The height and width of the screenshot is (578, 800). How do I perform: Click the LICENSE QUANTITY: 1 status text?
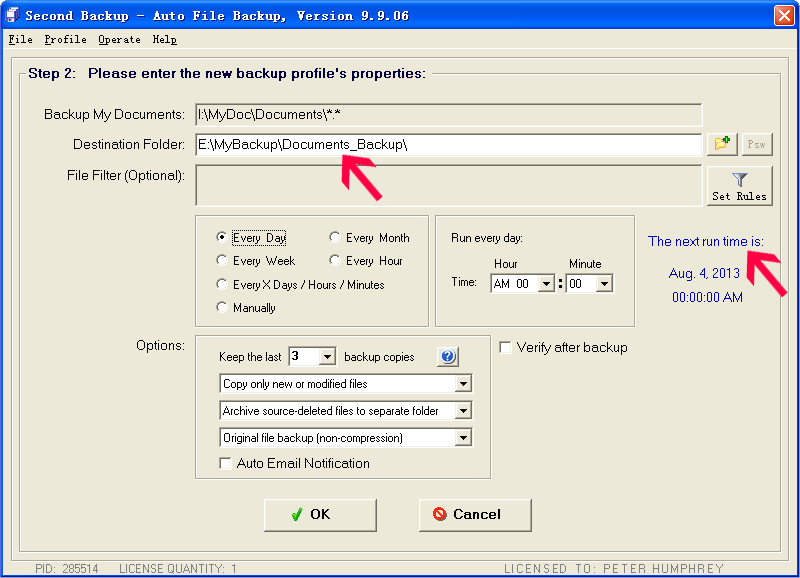[x=178, y=568]
